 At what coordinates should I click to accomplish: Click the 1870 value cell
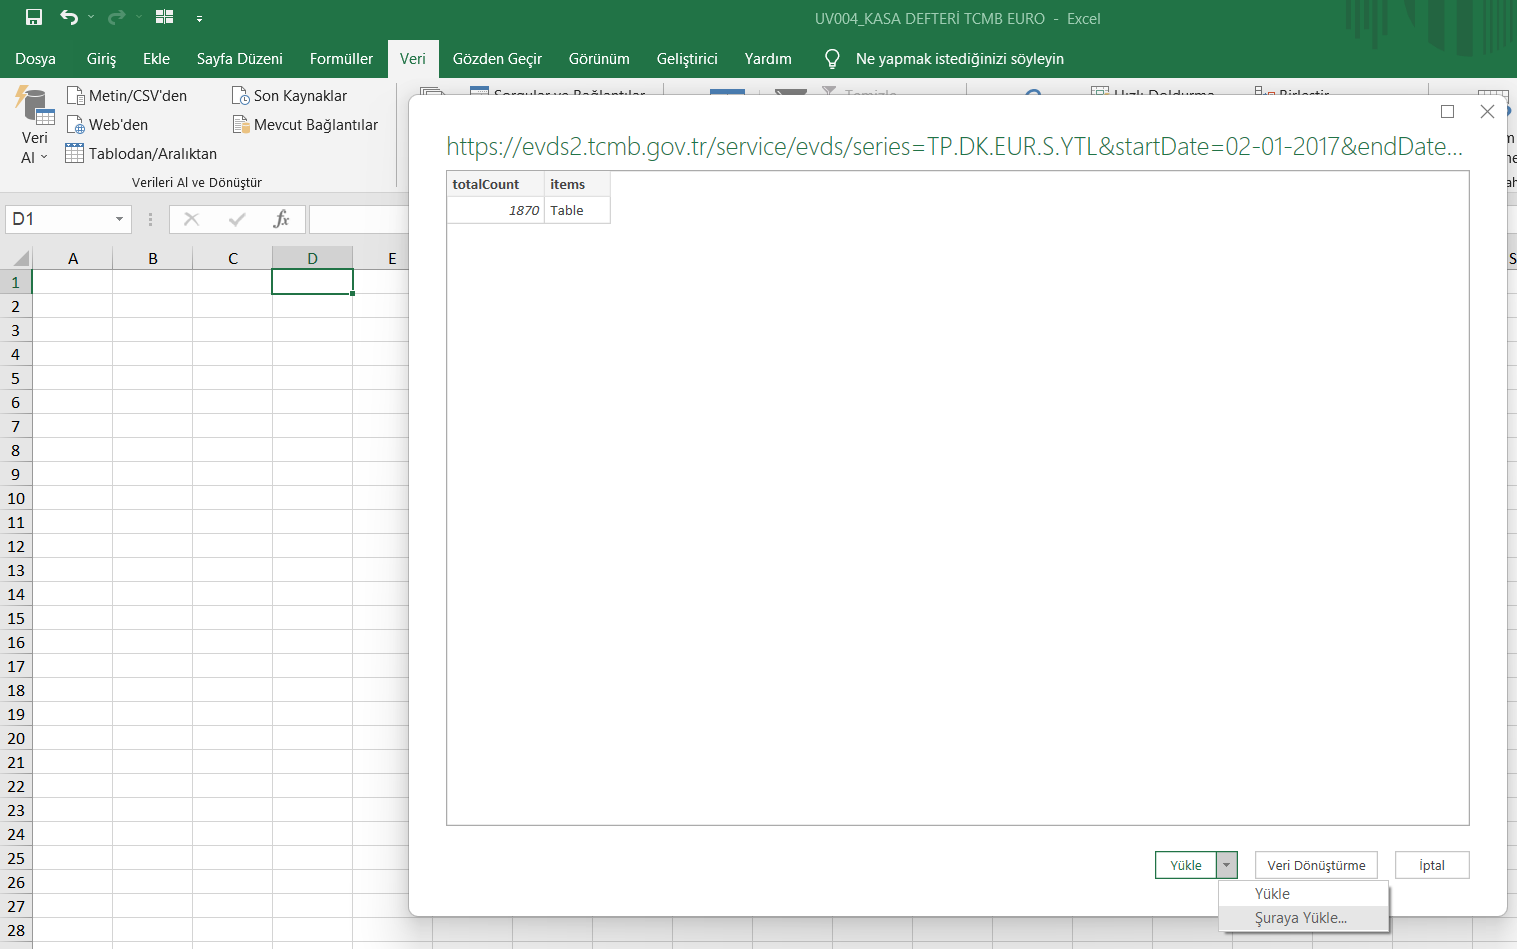pyautogui.click(x=496, y=210)
